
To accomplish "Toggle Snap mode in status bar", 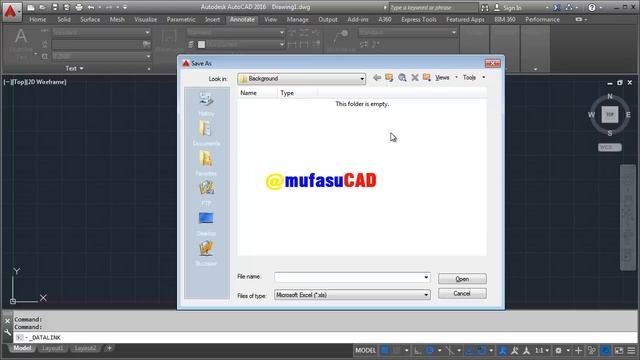I will point(397,350).
